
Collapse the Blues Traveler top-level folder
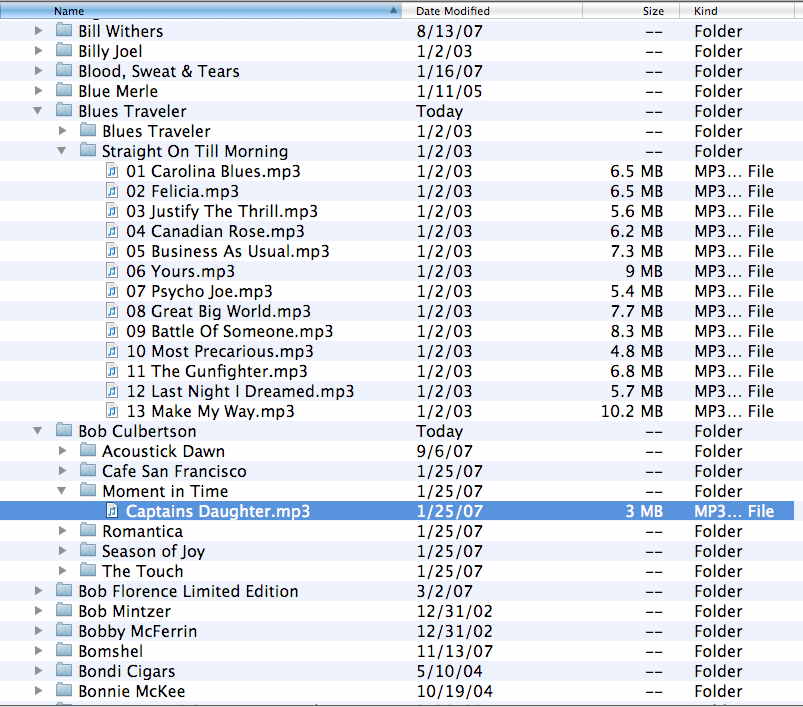(38, 111)
